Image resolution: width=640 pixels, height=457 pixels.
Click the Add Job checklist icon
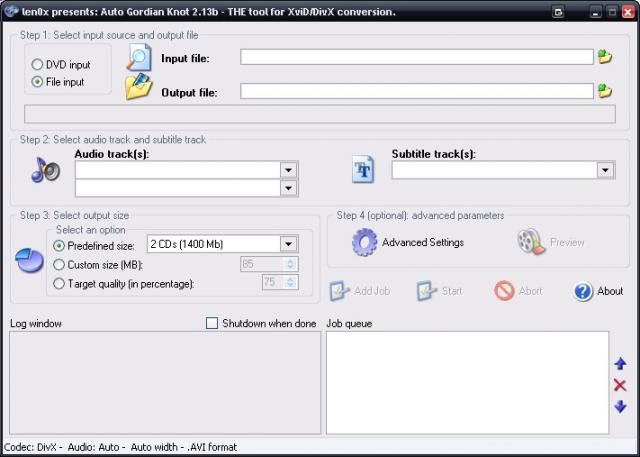point(340,291)
